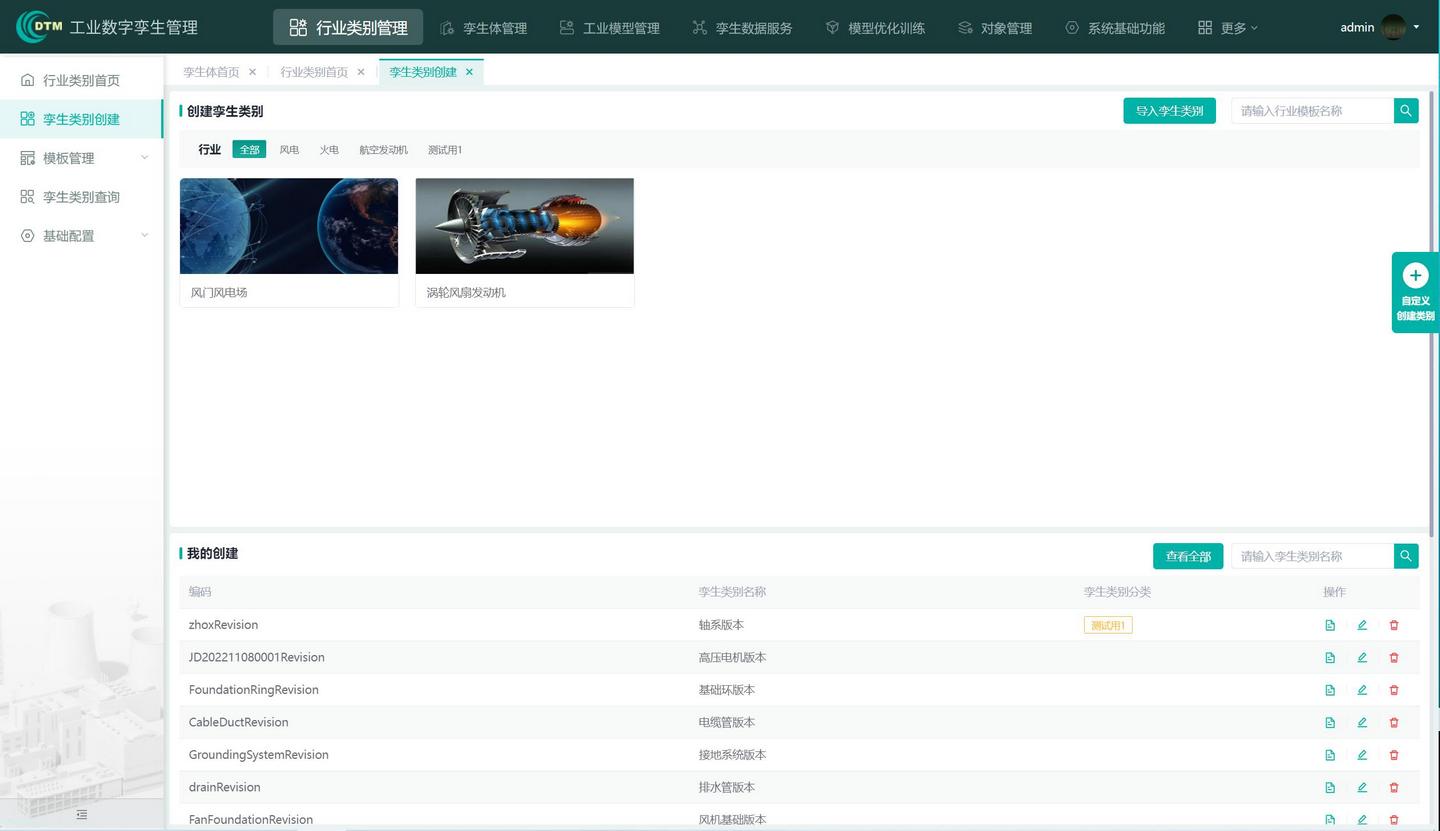Collapse the sidebar using the bottom toggle icon
The image size is (1440, 831).
pyautogui.click(x=82, y=815)
